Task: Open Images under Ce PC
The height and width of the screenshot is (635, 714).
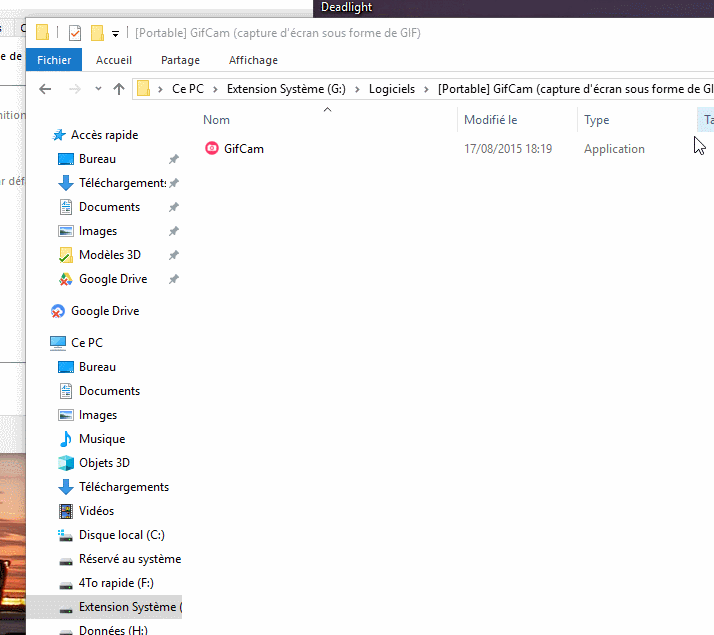Action: click(97, 415)
